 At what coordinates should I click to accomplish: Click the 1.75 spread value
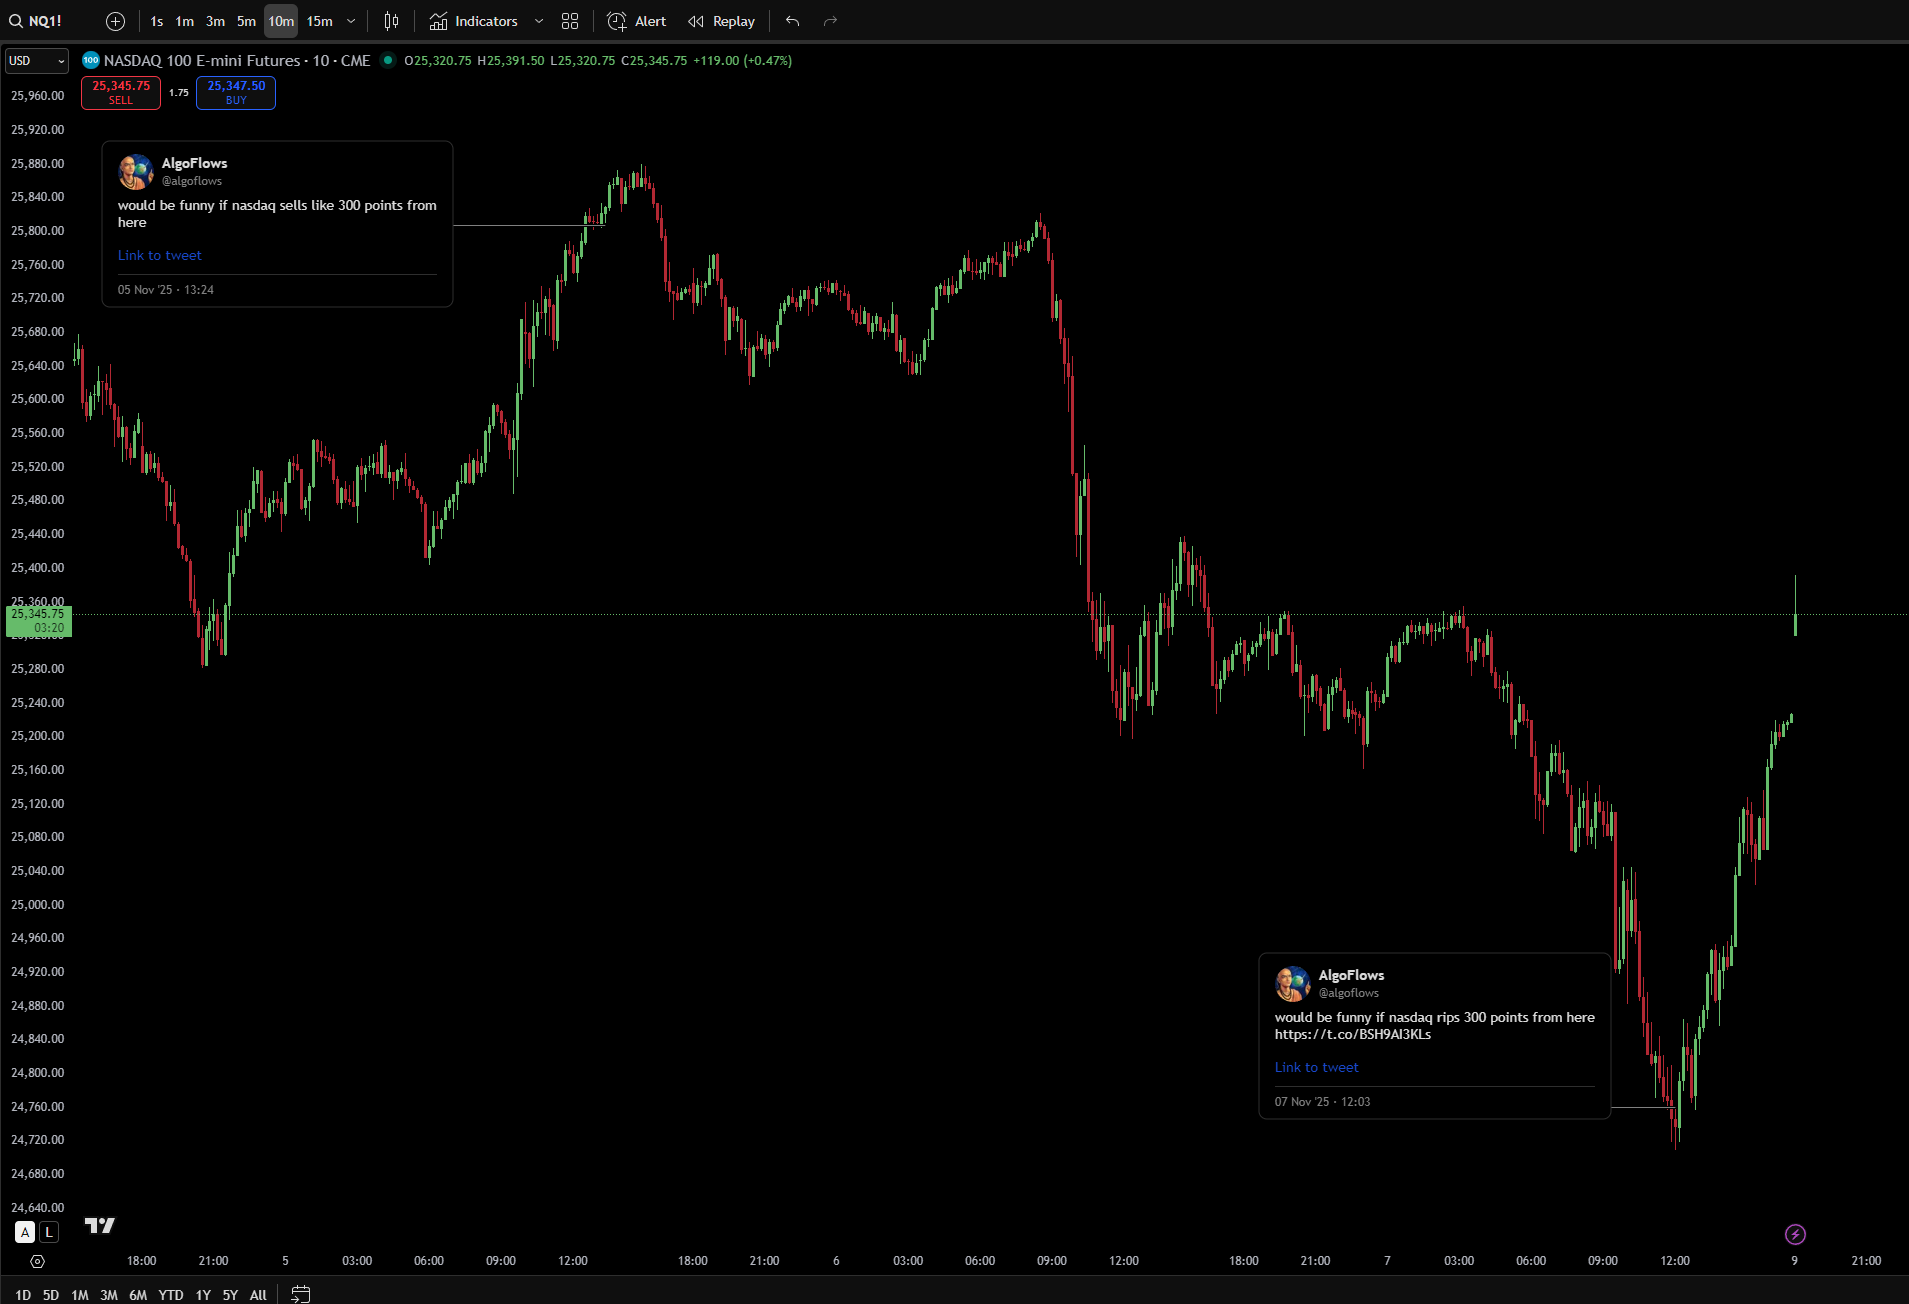[178, 92]
